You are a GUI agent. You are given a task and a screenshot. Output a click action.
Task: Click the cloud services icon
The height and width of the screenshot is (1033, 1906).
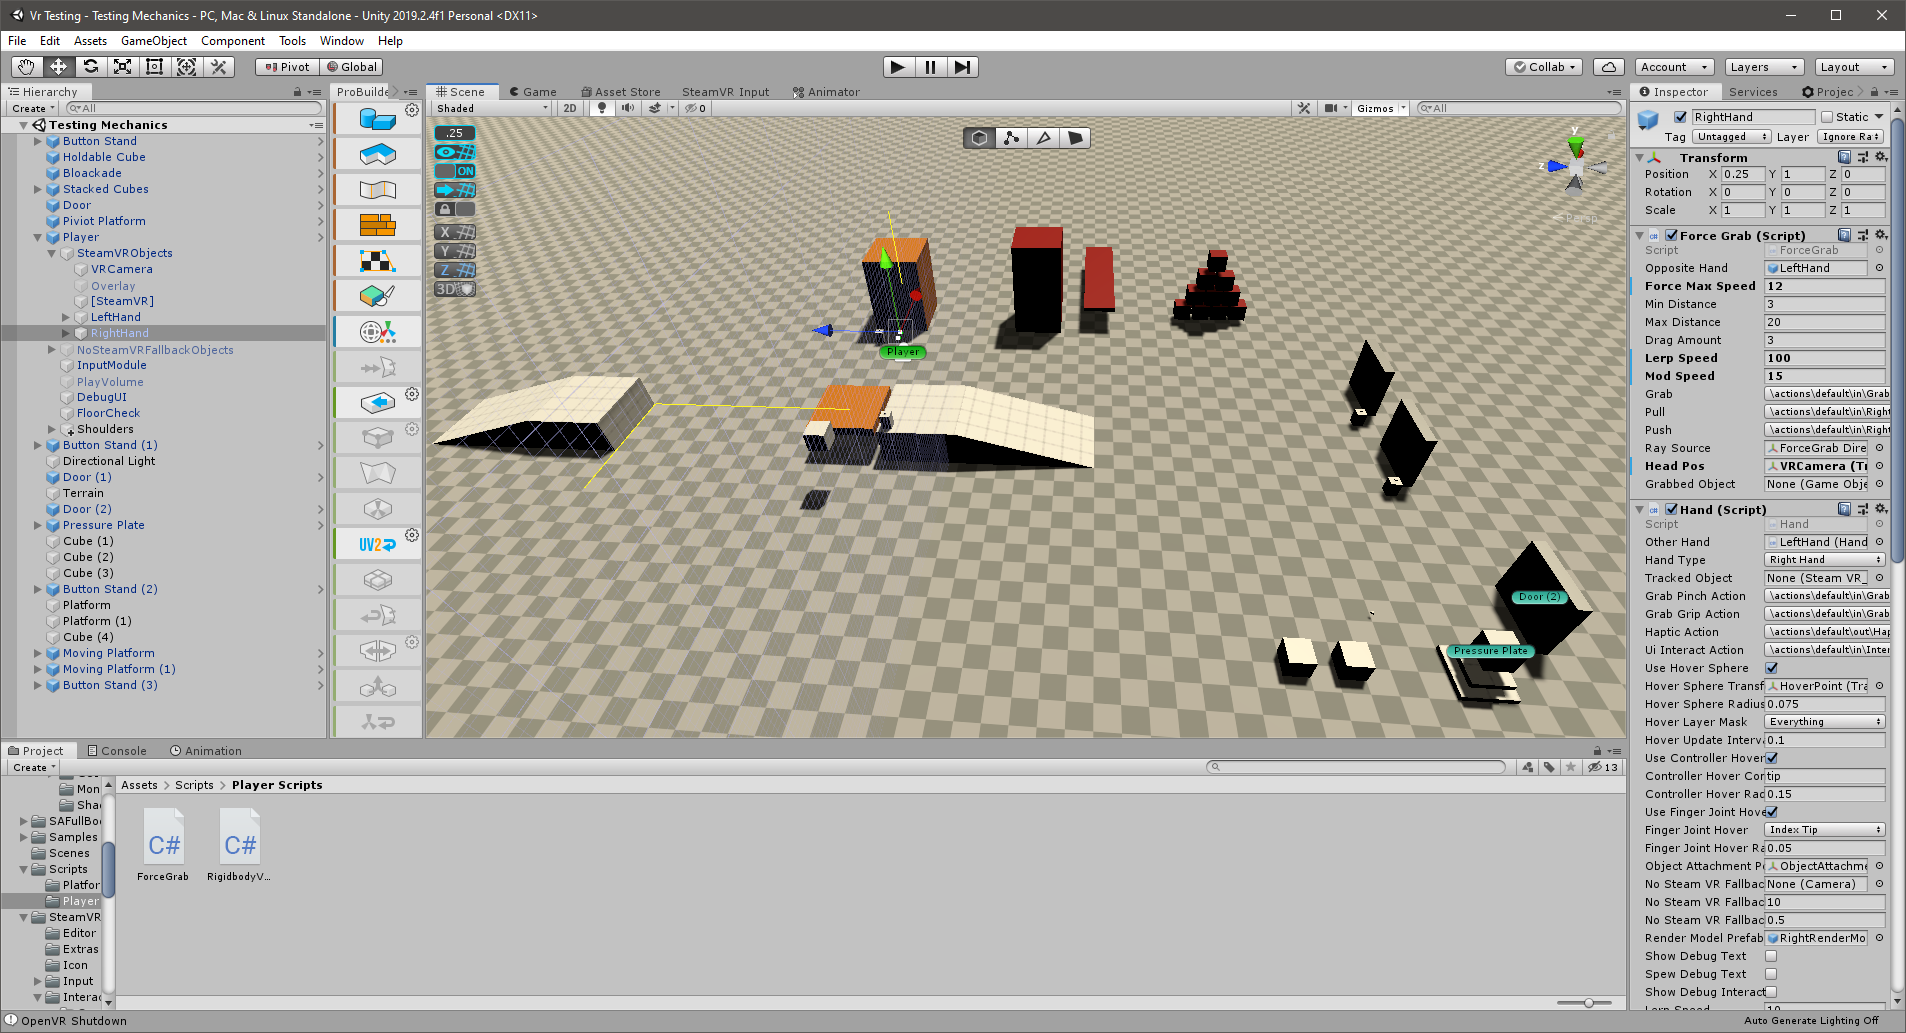[x=1608, y=67]
